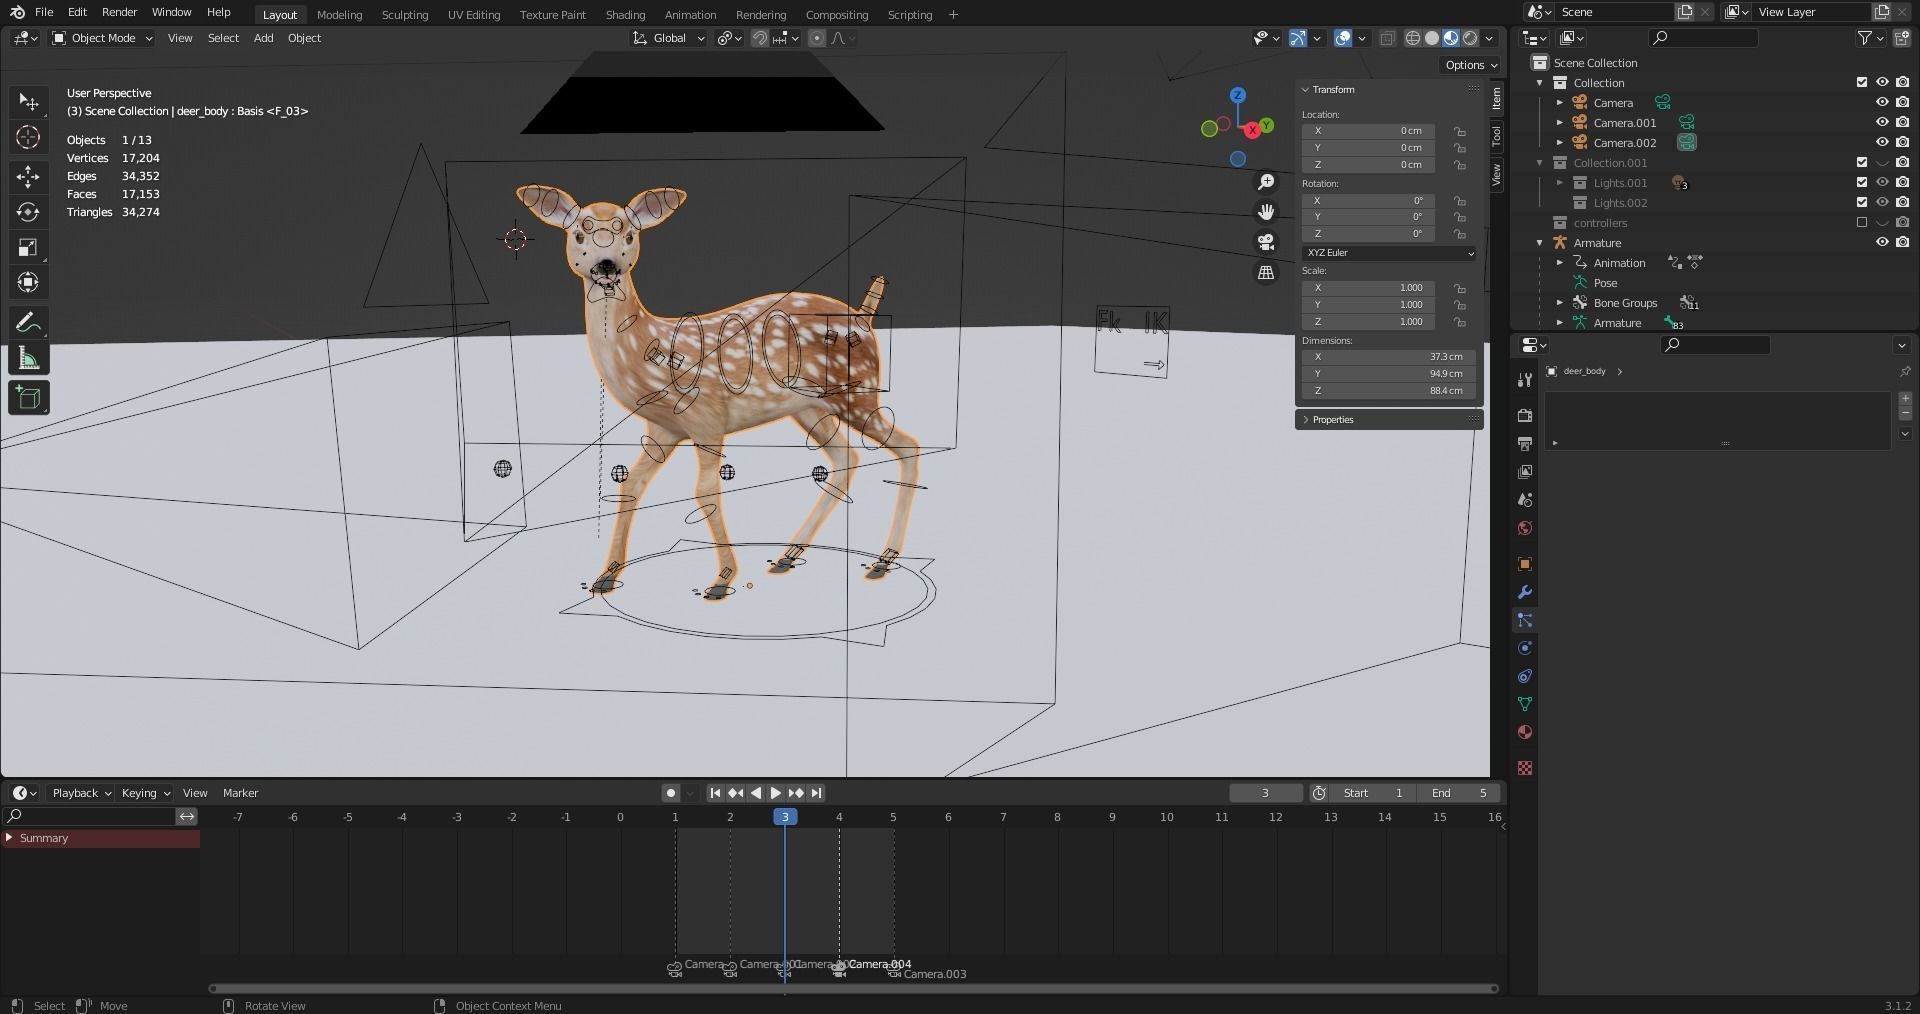The image size is (1920, 1014).
Task: Click the hand pan view gizmo
Action: (1266, 212)
